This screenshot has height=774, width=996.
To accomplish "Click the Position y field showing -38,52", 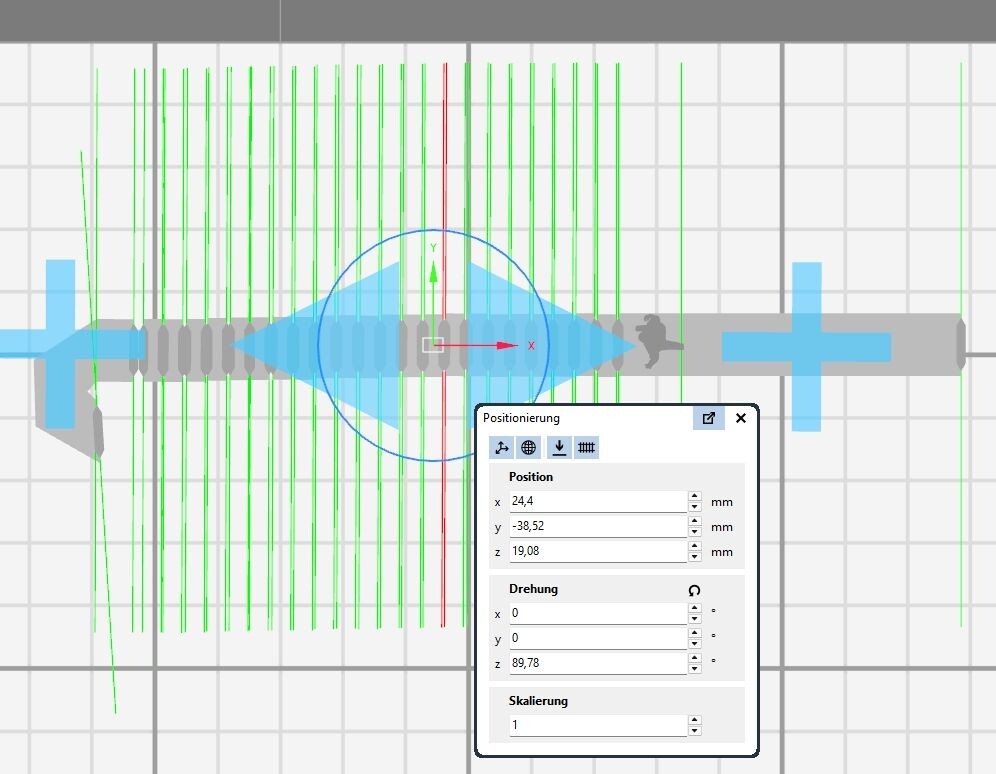I will [598, 526].
